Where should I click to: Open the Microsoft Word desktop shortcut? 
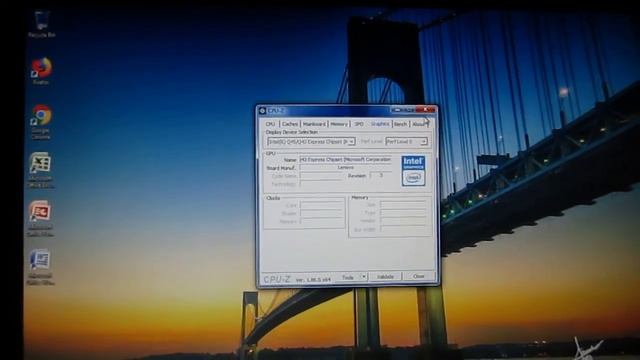click(40, 267)
